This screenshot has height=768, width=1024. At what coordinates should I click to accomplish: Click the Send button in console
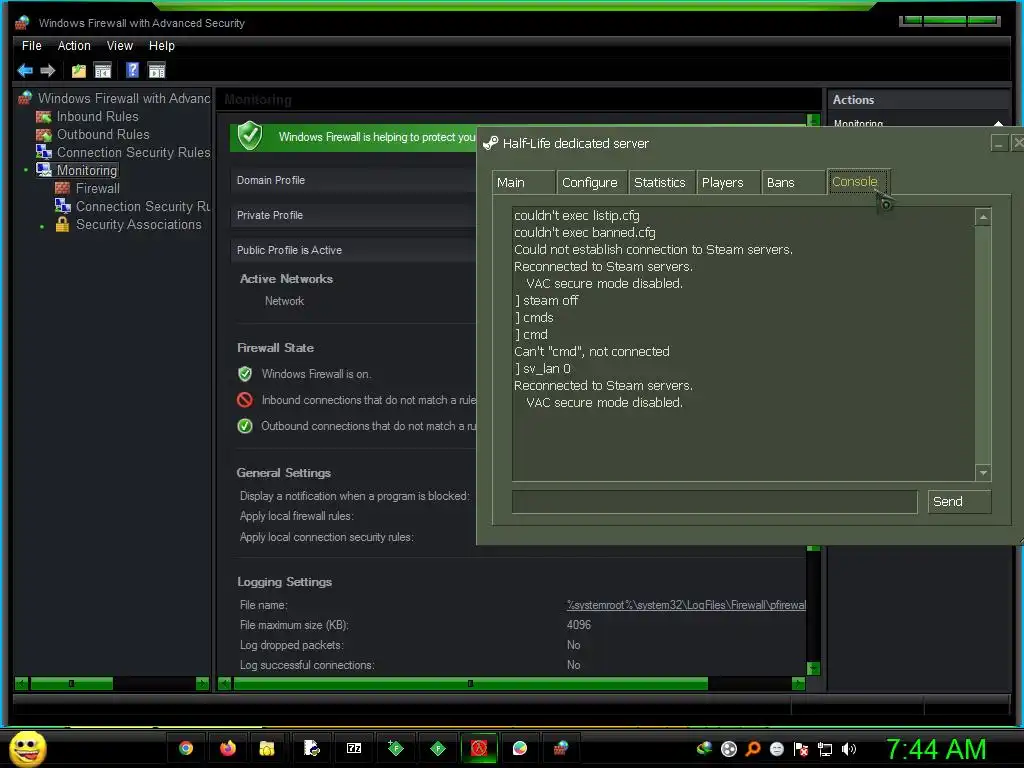coord(959,502)
